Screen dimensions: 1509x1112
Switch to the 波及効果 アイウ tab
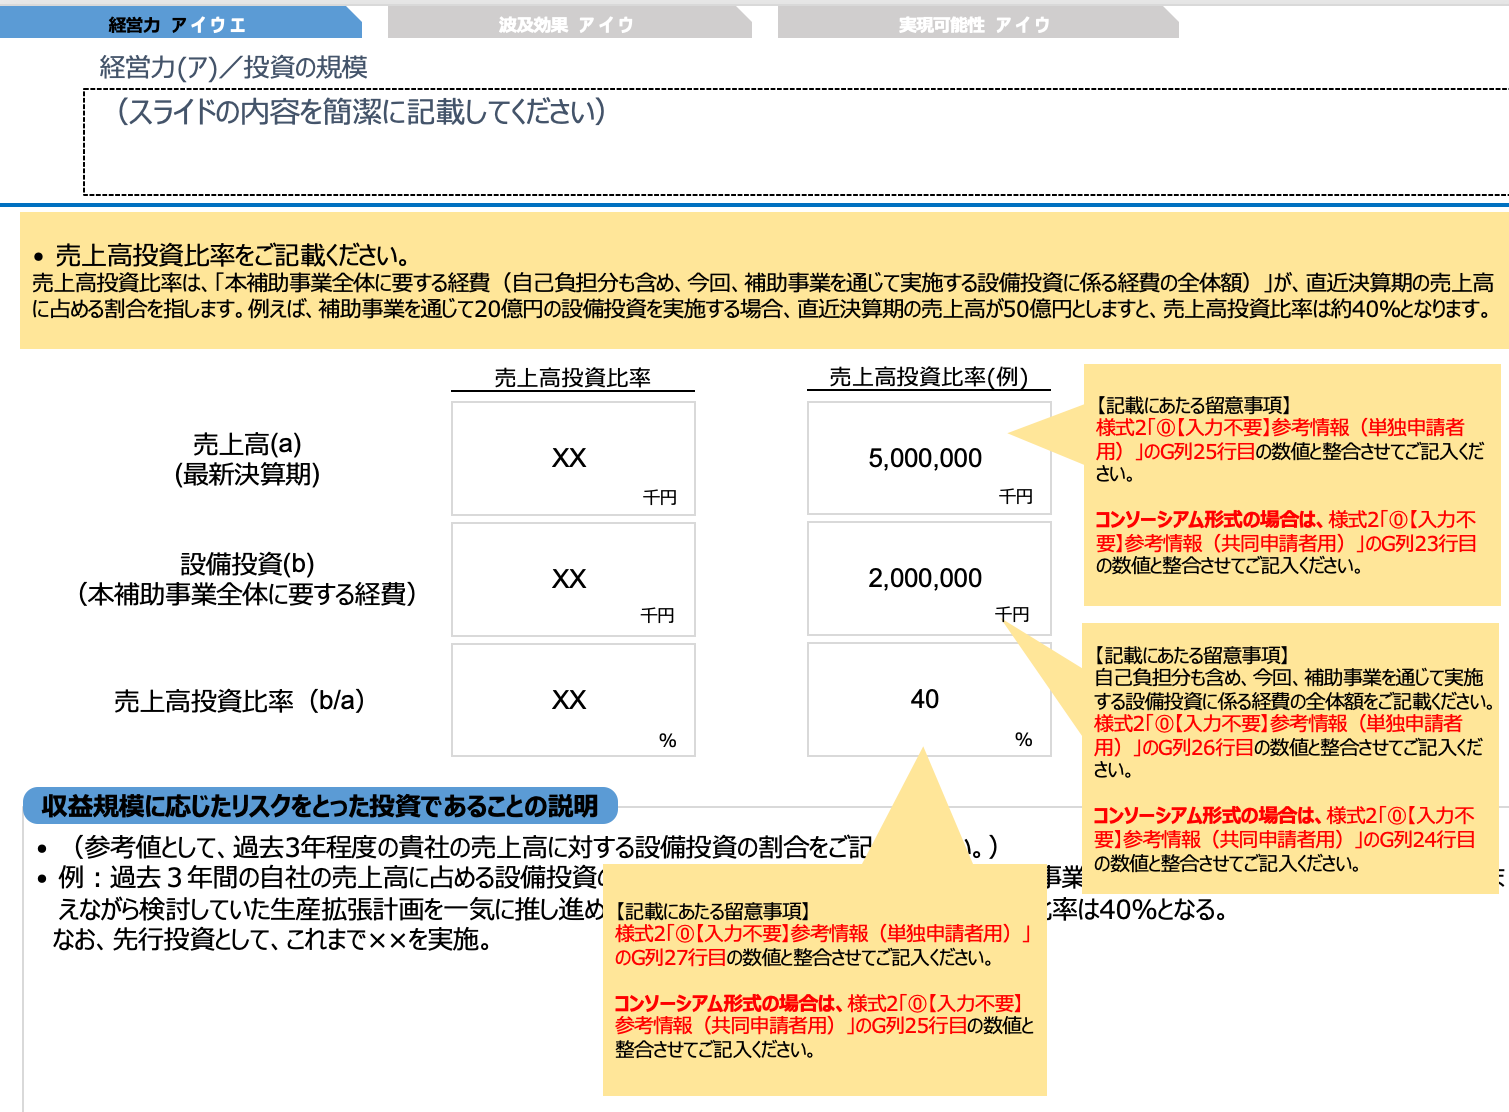click(x=563, y=22)
